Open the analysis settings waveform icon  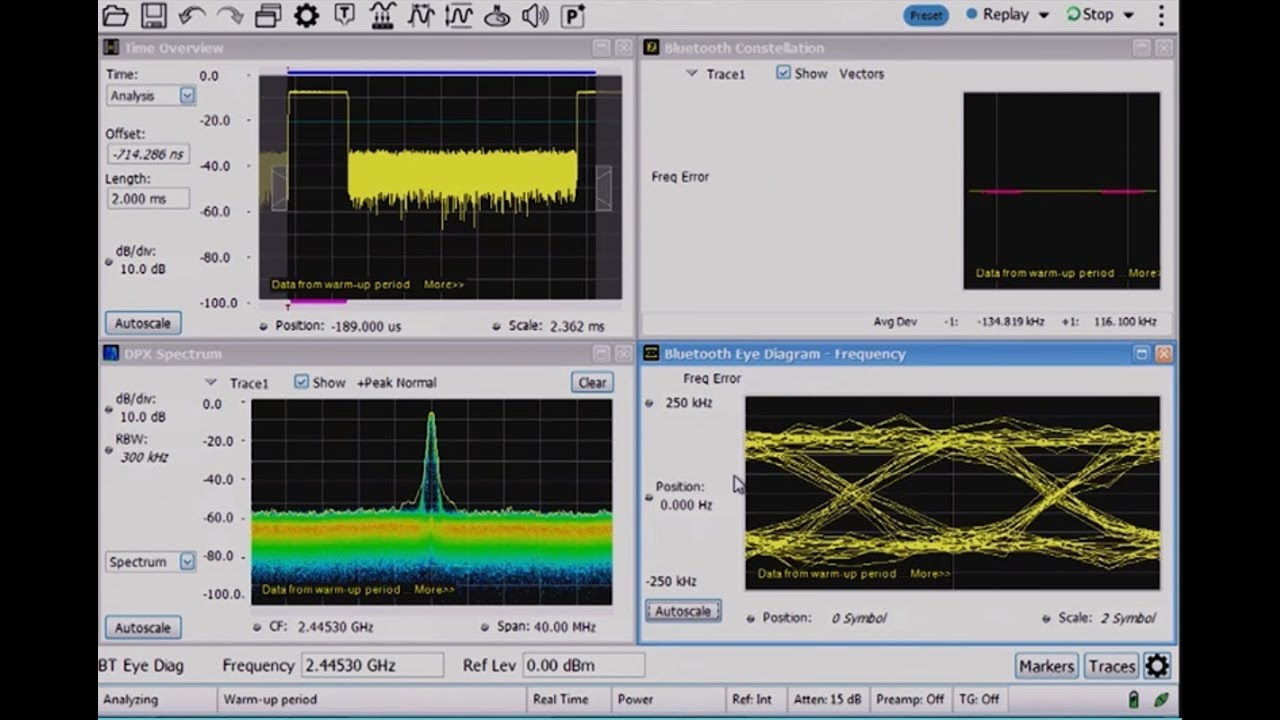click(421, 15)
